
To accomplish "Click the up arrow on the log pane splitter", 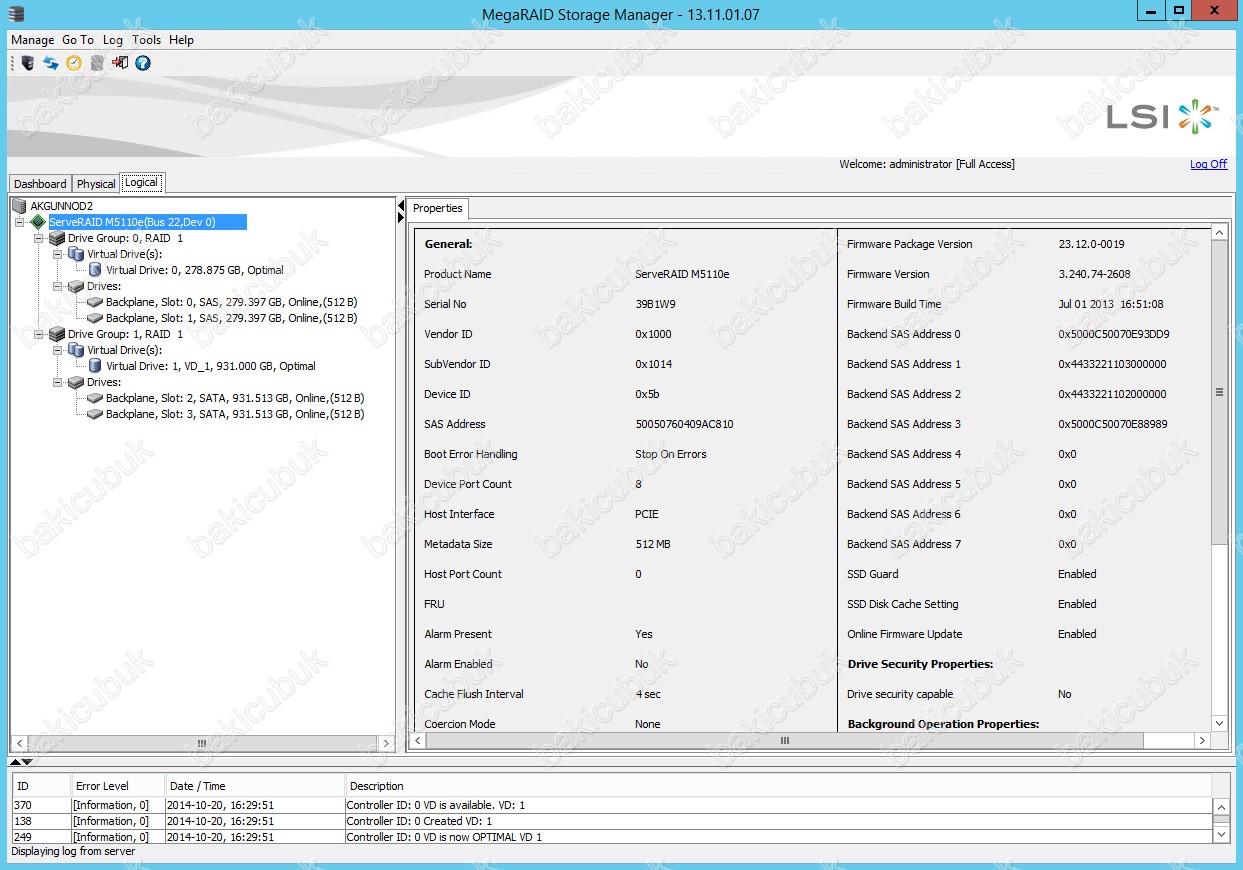I will click(x=15, y=762).
